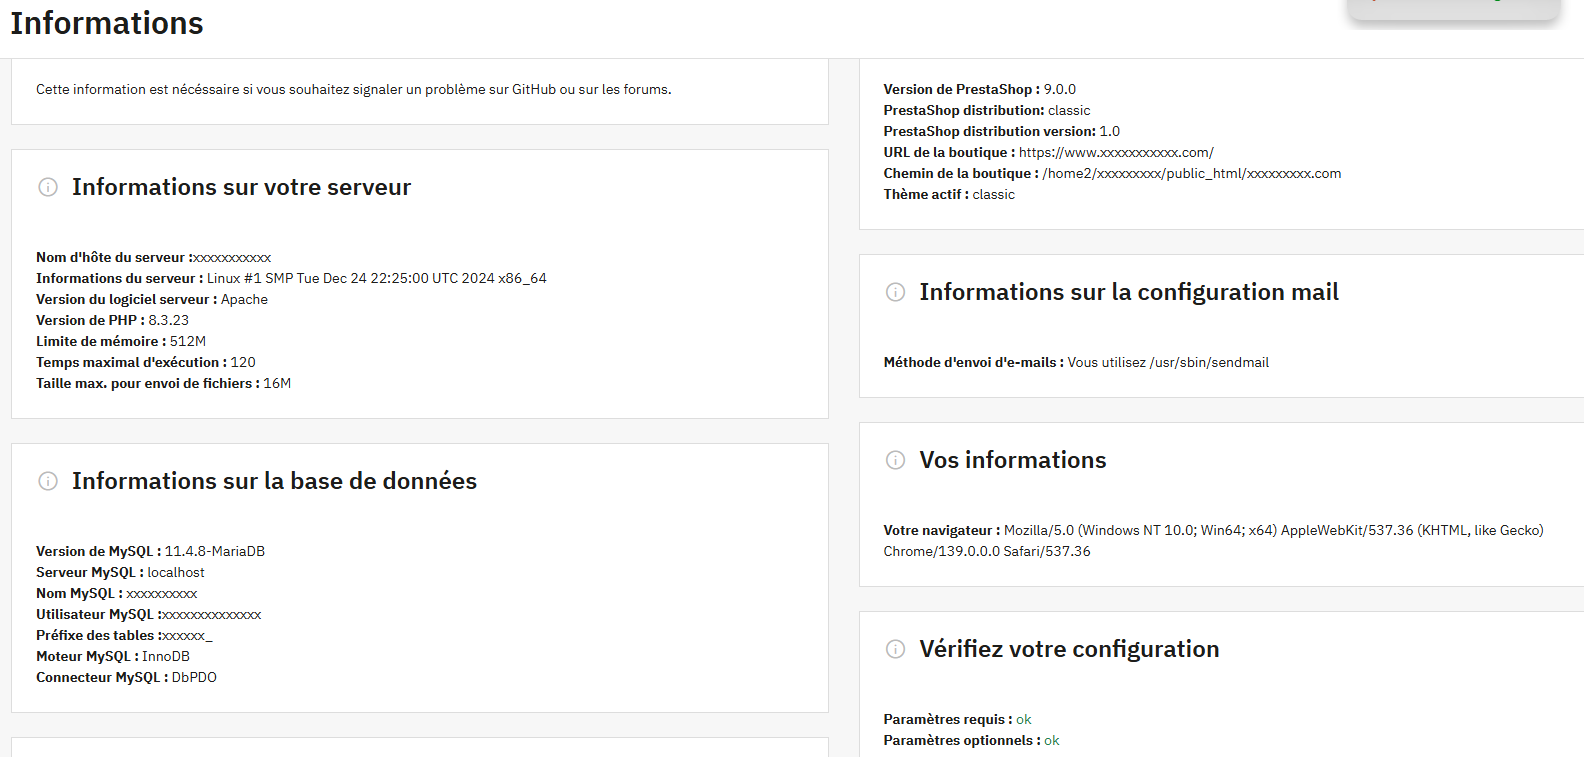Click Connecteur MySQL value DbPDO
Screen dimensions: 1584x757
pos(194,677)
